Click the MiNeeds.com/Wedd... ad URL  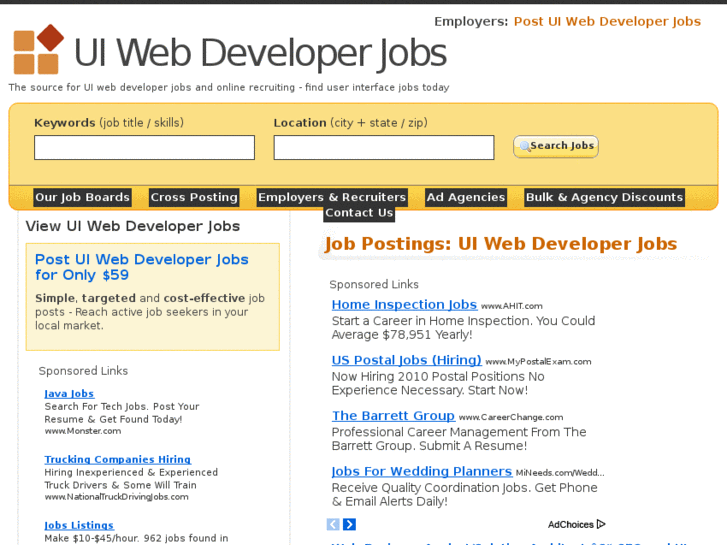coord(560,473)
